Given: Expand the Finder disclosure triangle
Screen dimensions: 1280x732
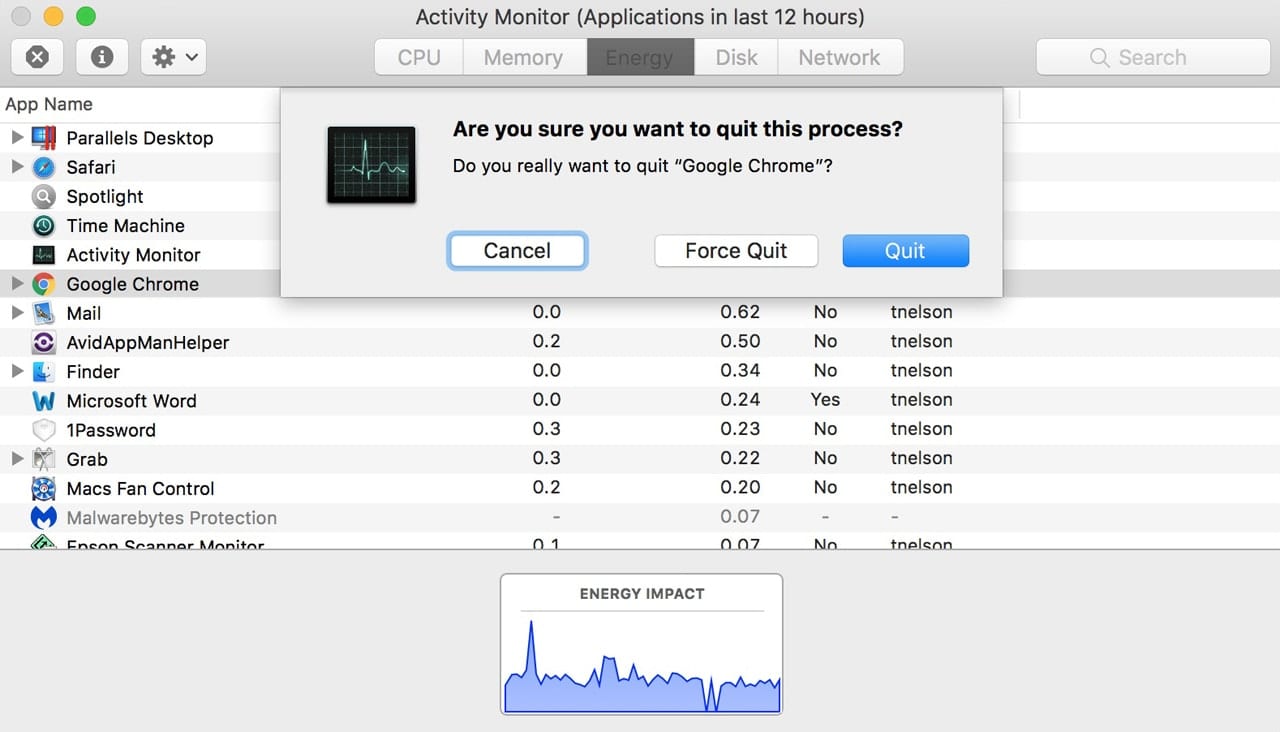Looking at the screenshot, I should click(x=17, y=372).
